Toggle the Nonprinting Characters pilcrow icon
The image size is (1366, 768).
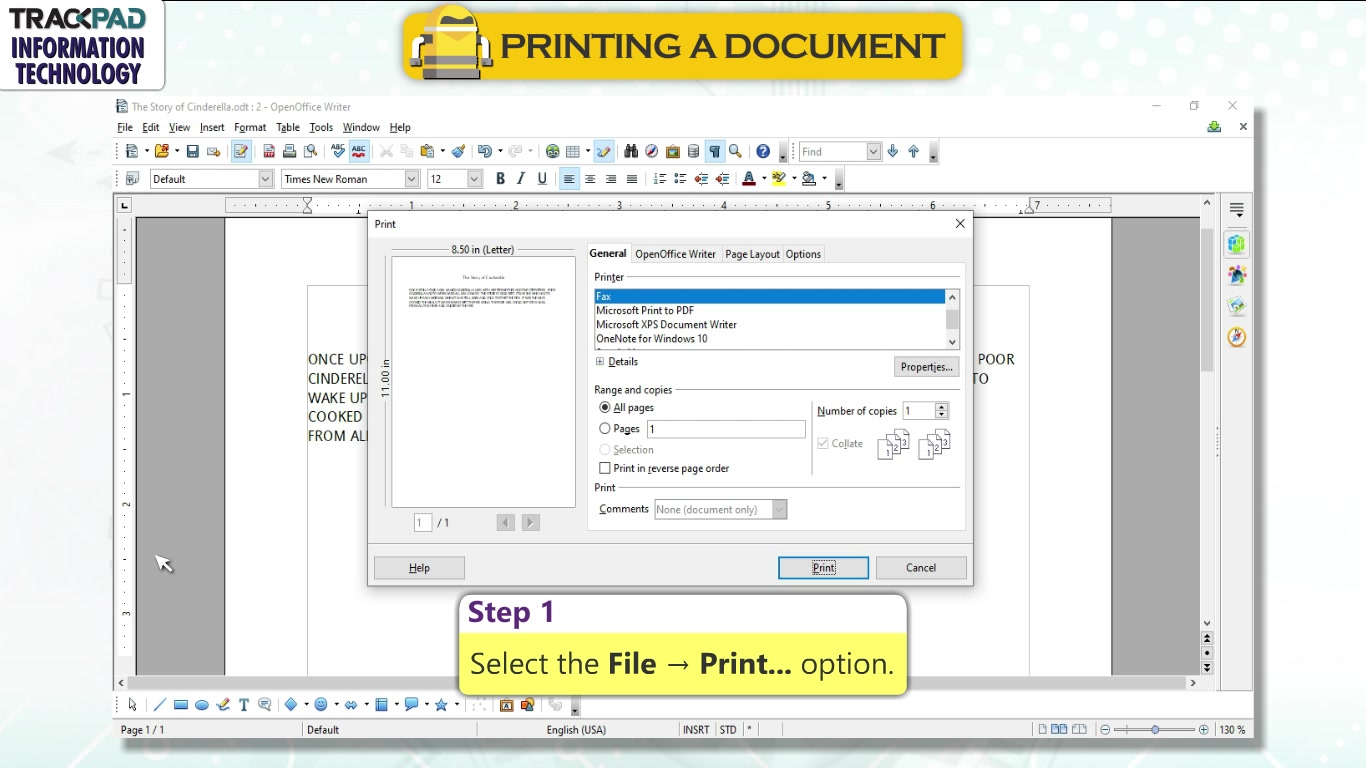[715, 152]
